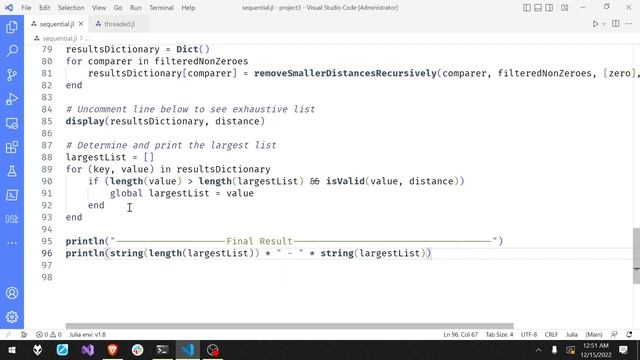The height and width of the screenshot is (360, 640).
Task: Open the Edit menu
Action: [x=44, y=8]
